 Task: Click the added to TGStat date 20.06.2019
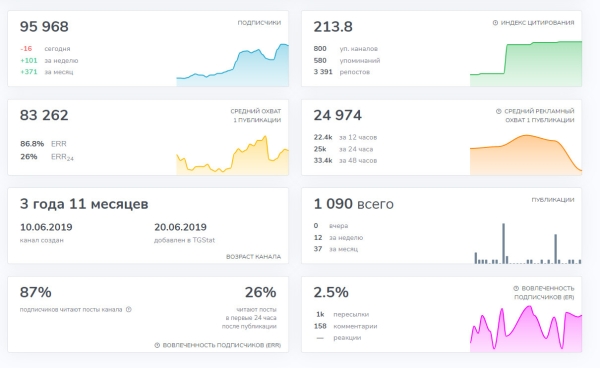coord(180,227)
